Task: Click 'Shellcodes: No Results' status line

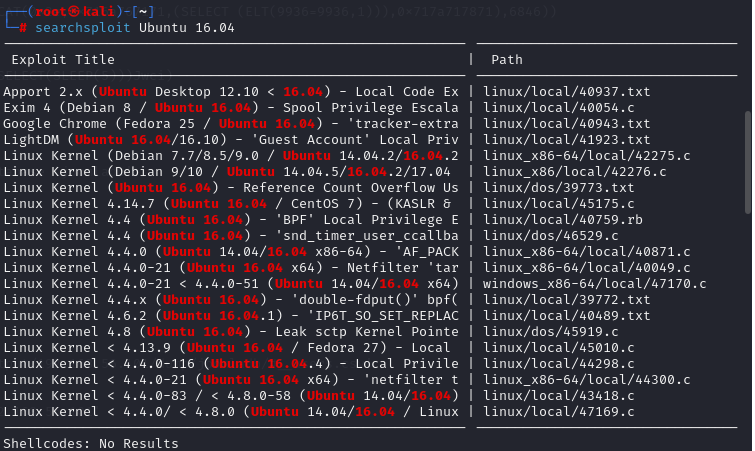Action: [x=91, y=443]
